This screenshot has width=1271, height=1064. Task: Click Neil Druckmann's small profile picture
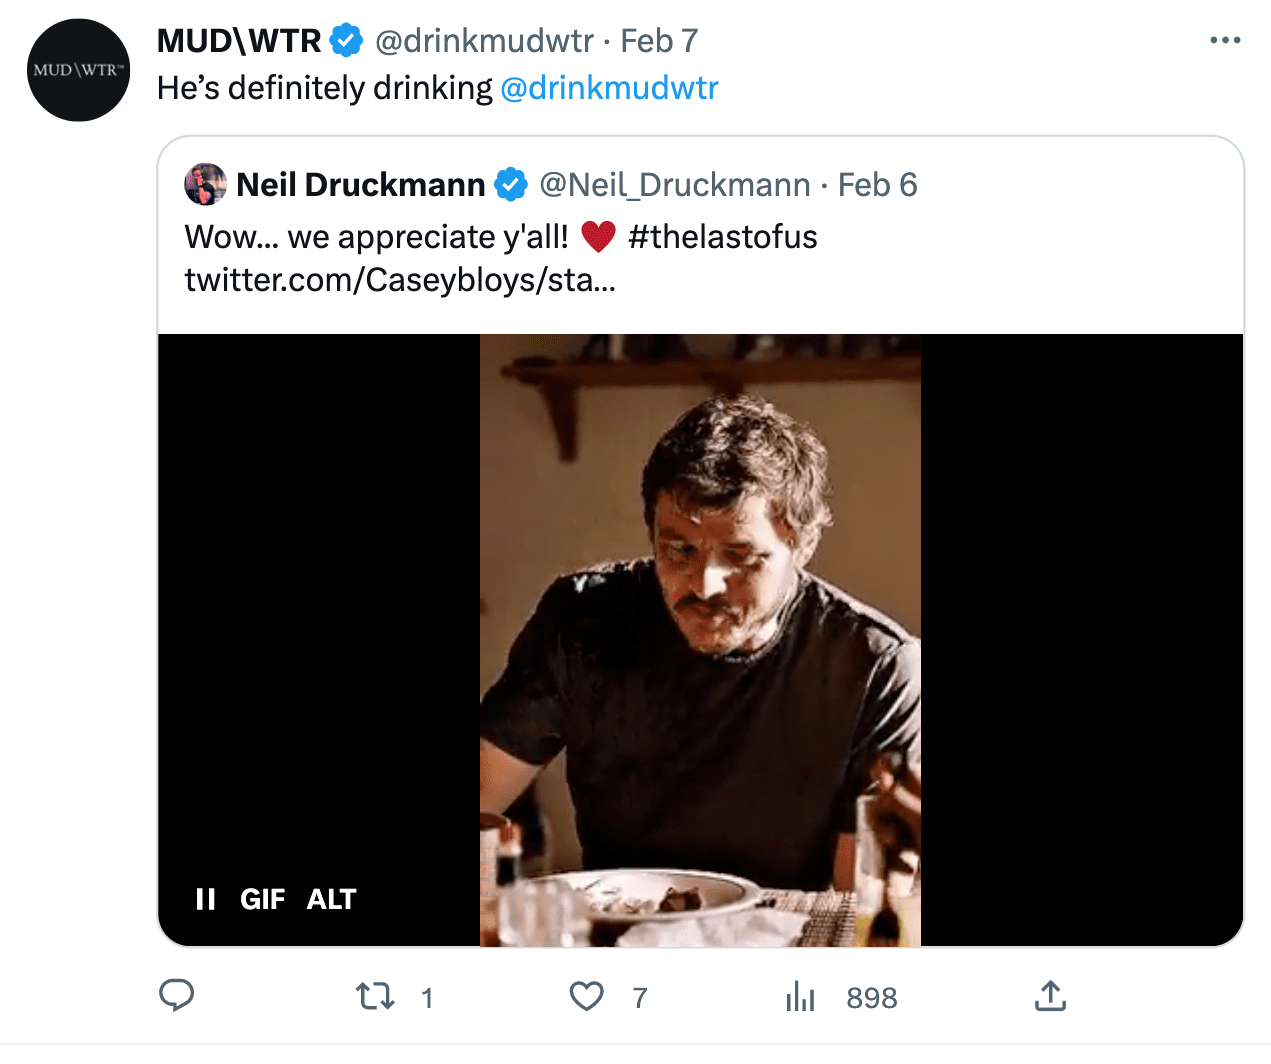(206, 185)
